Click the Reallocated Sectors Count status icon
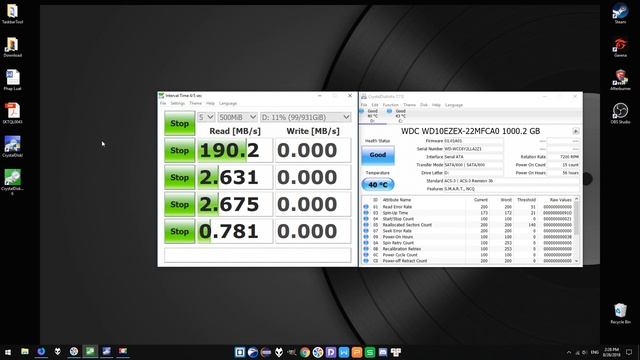640x360 pixels. (366, 225)
